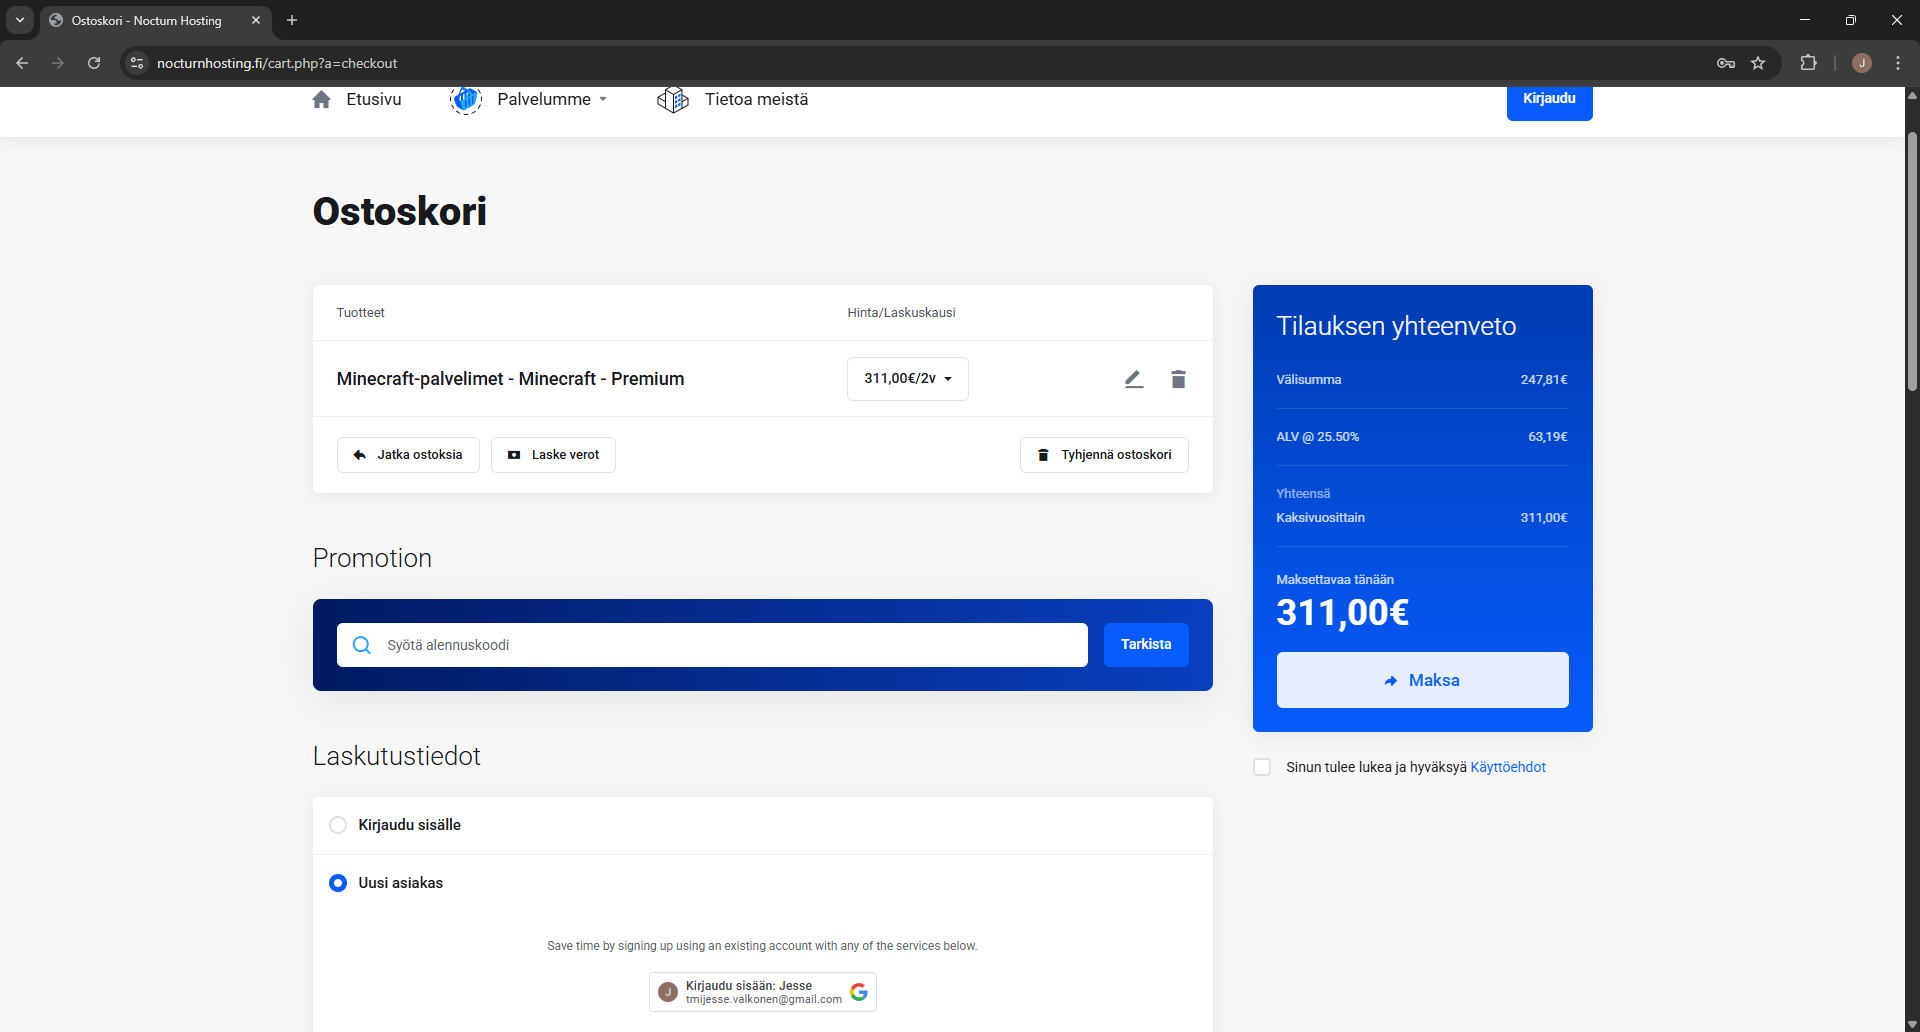This screenshot has width=1920, height=1032.
Task: Click the Chrome profile avatar icon
Action: (x=1861, y=63)
